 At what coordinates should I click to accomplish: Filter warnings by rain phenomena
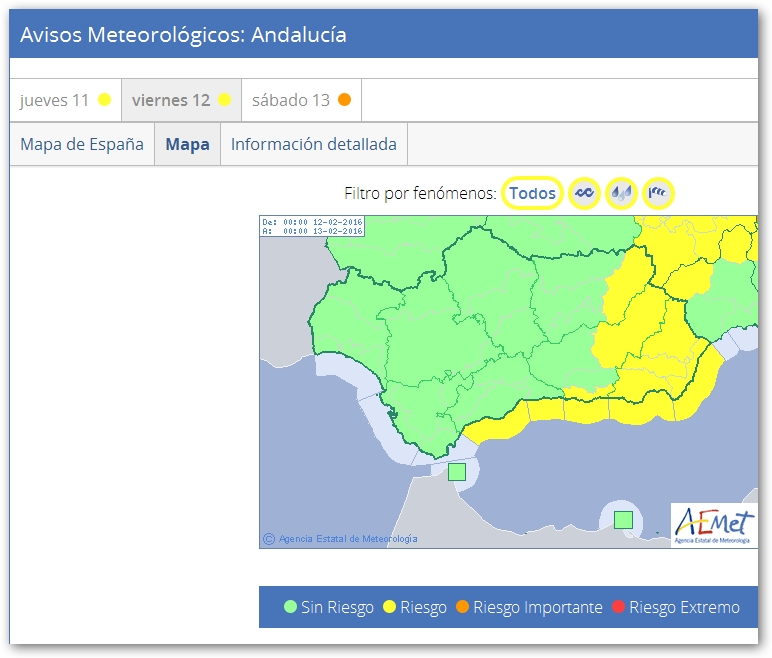point(621,193)
